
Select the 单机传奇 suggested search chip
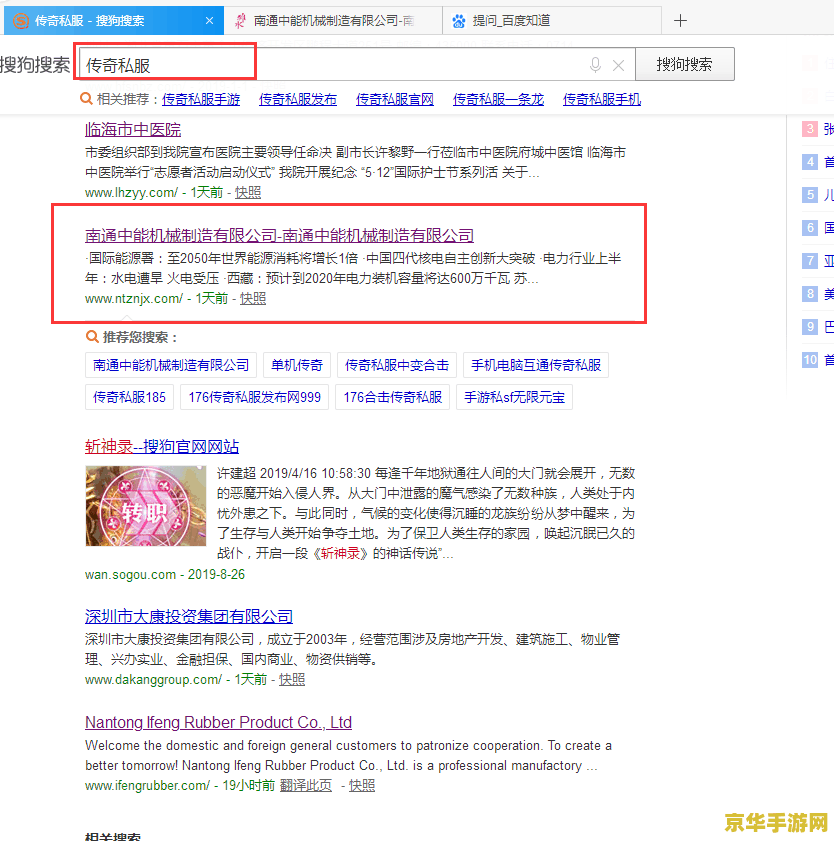[297, 365]
